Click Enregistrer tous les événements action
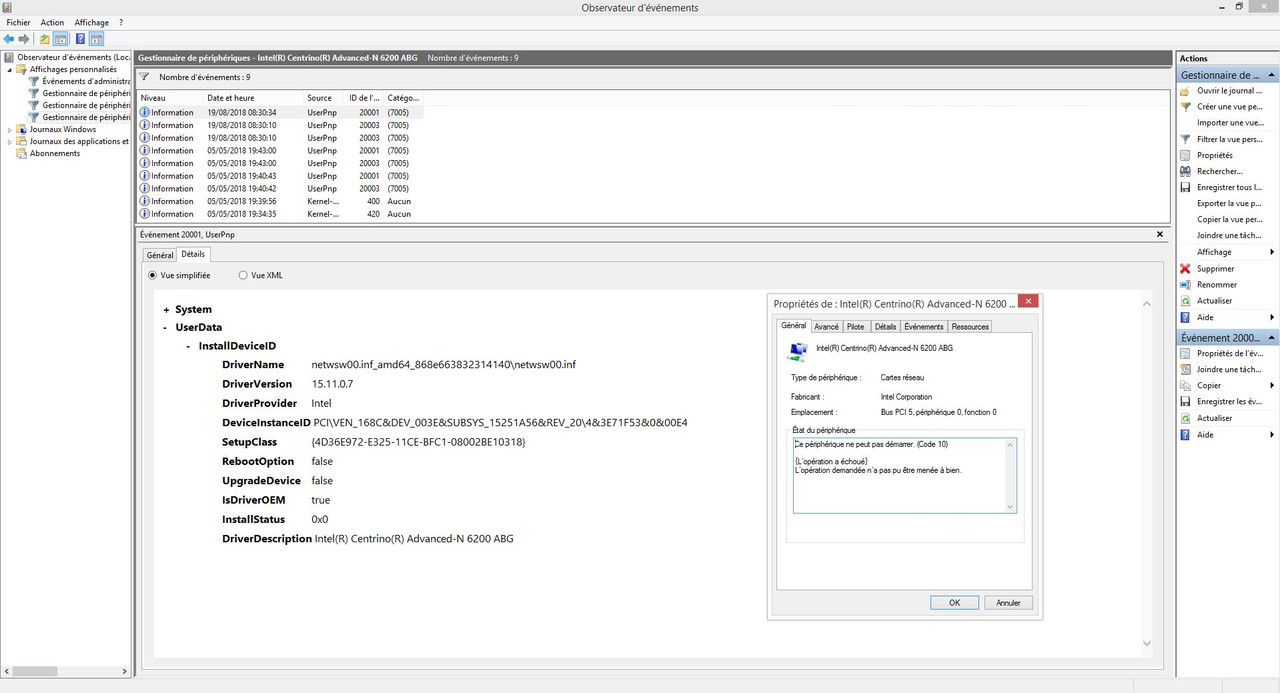 coord(1227,187)
